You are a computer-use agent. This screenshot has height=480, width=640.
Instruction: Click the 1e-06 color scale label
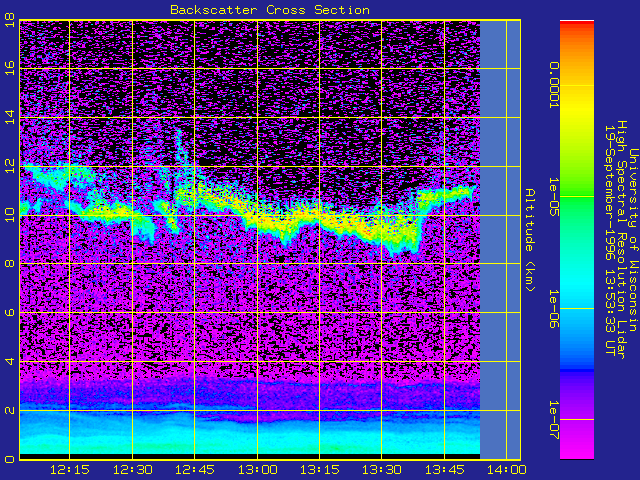pyautogui.click(x=553, y=309)
